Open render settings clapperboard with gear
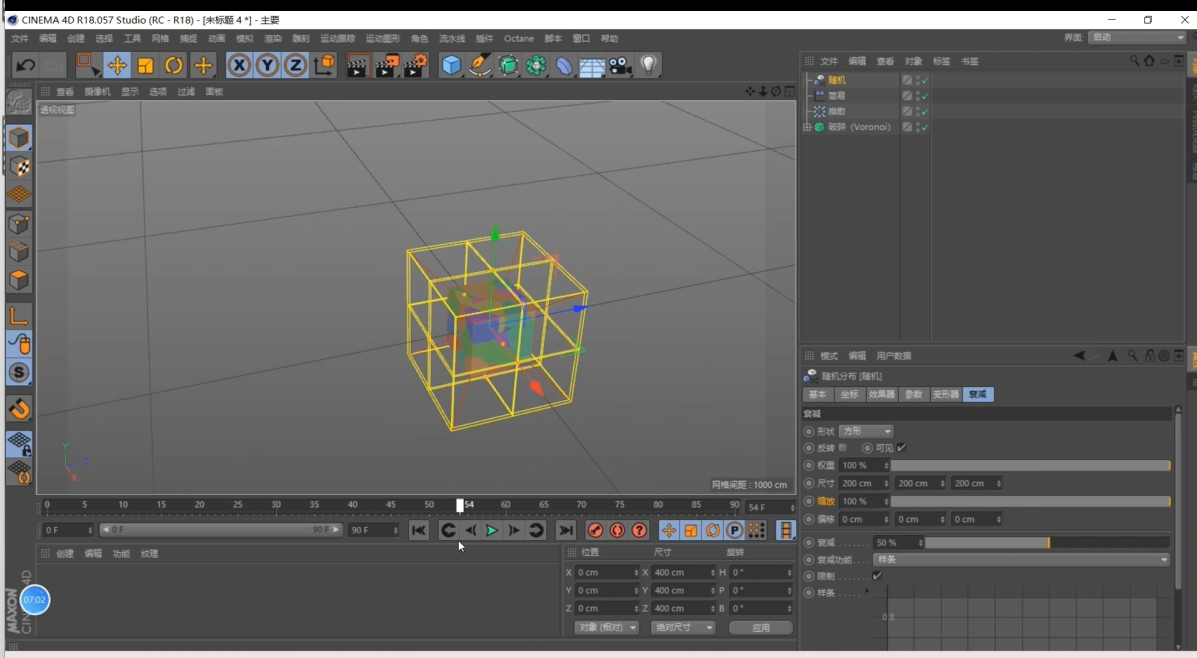The image size is (1197, 658). coord(415,66)
